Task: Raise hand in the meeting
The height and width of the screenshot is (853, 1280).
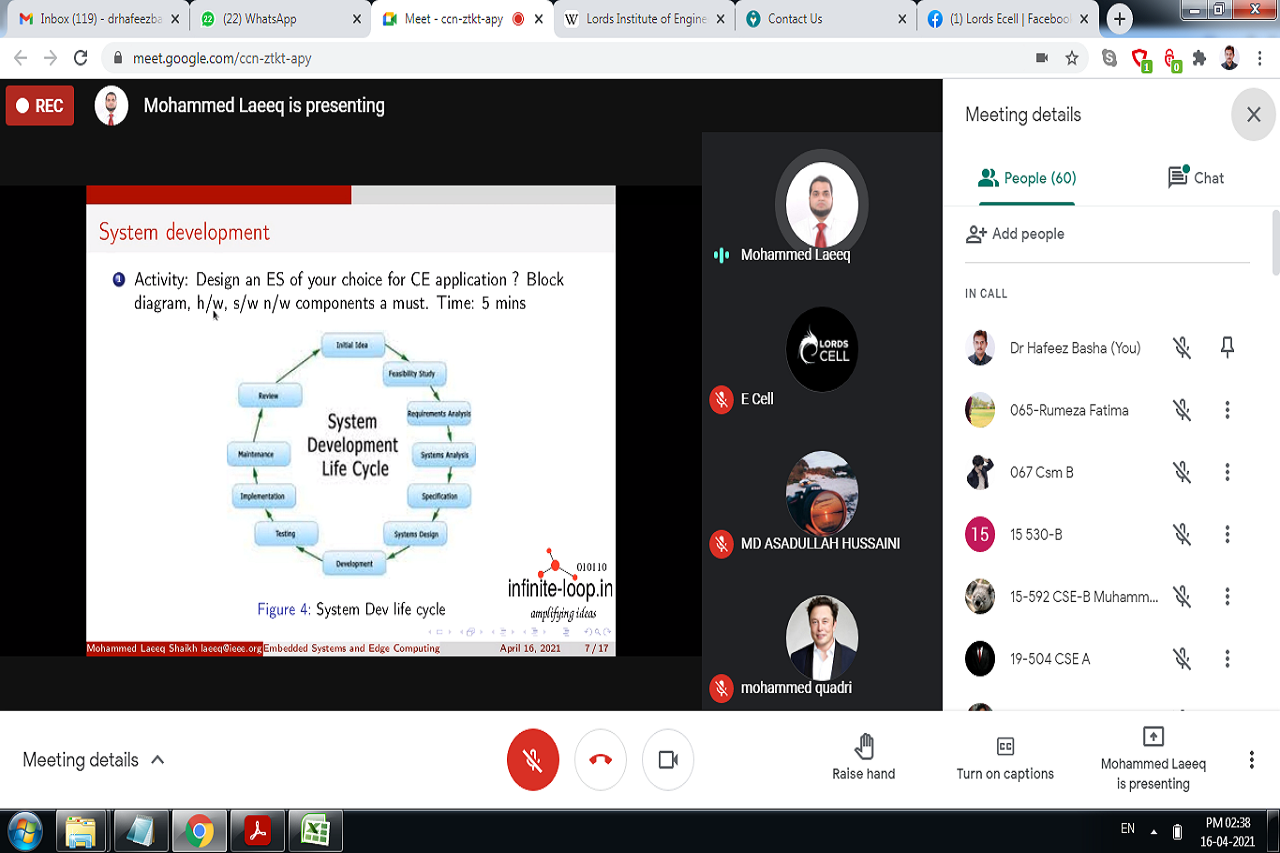Action: click(x=864, y=757)
